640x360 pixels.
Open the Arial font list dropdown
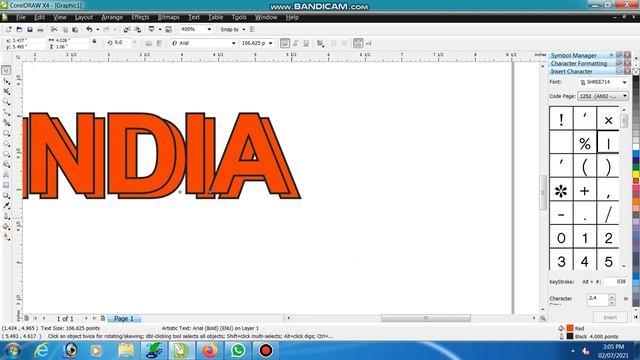[x=233, y=43]
